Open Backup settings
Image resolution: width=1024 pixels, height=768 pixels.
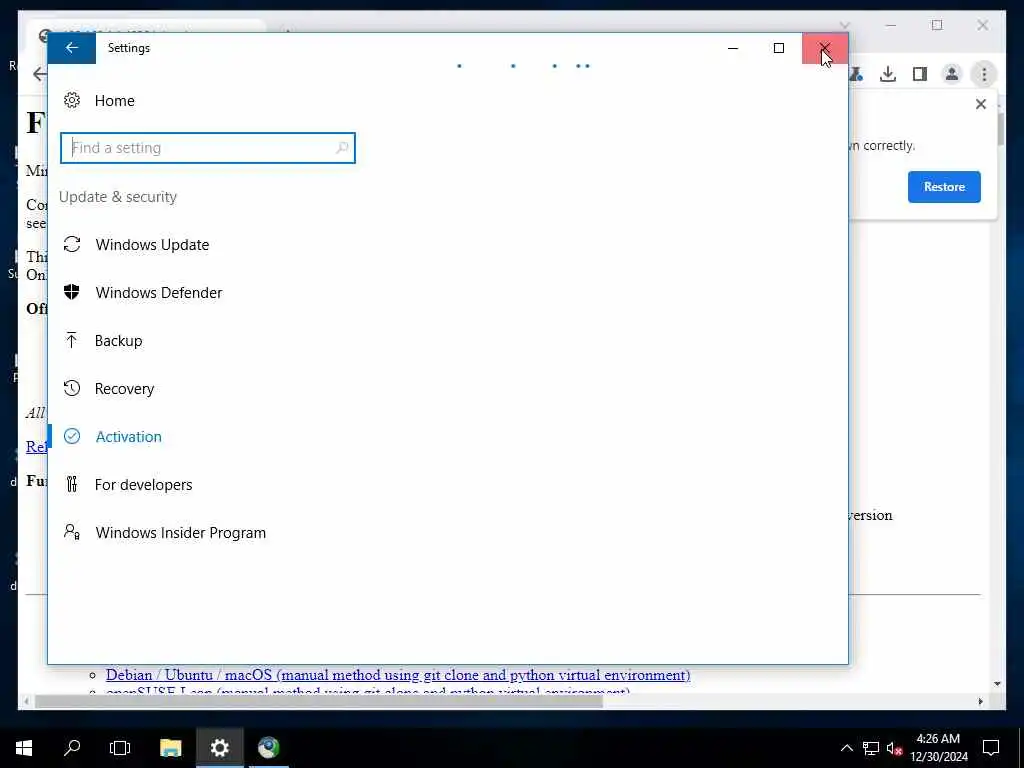pos(118,340)
